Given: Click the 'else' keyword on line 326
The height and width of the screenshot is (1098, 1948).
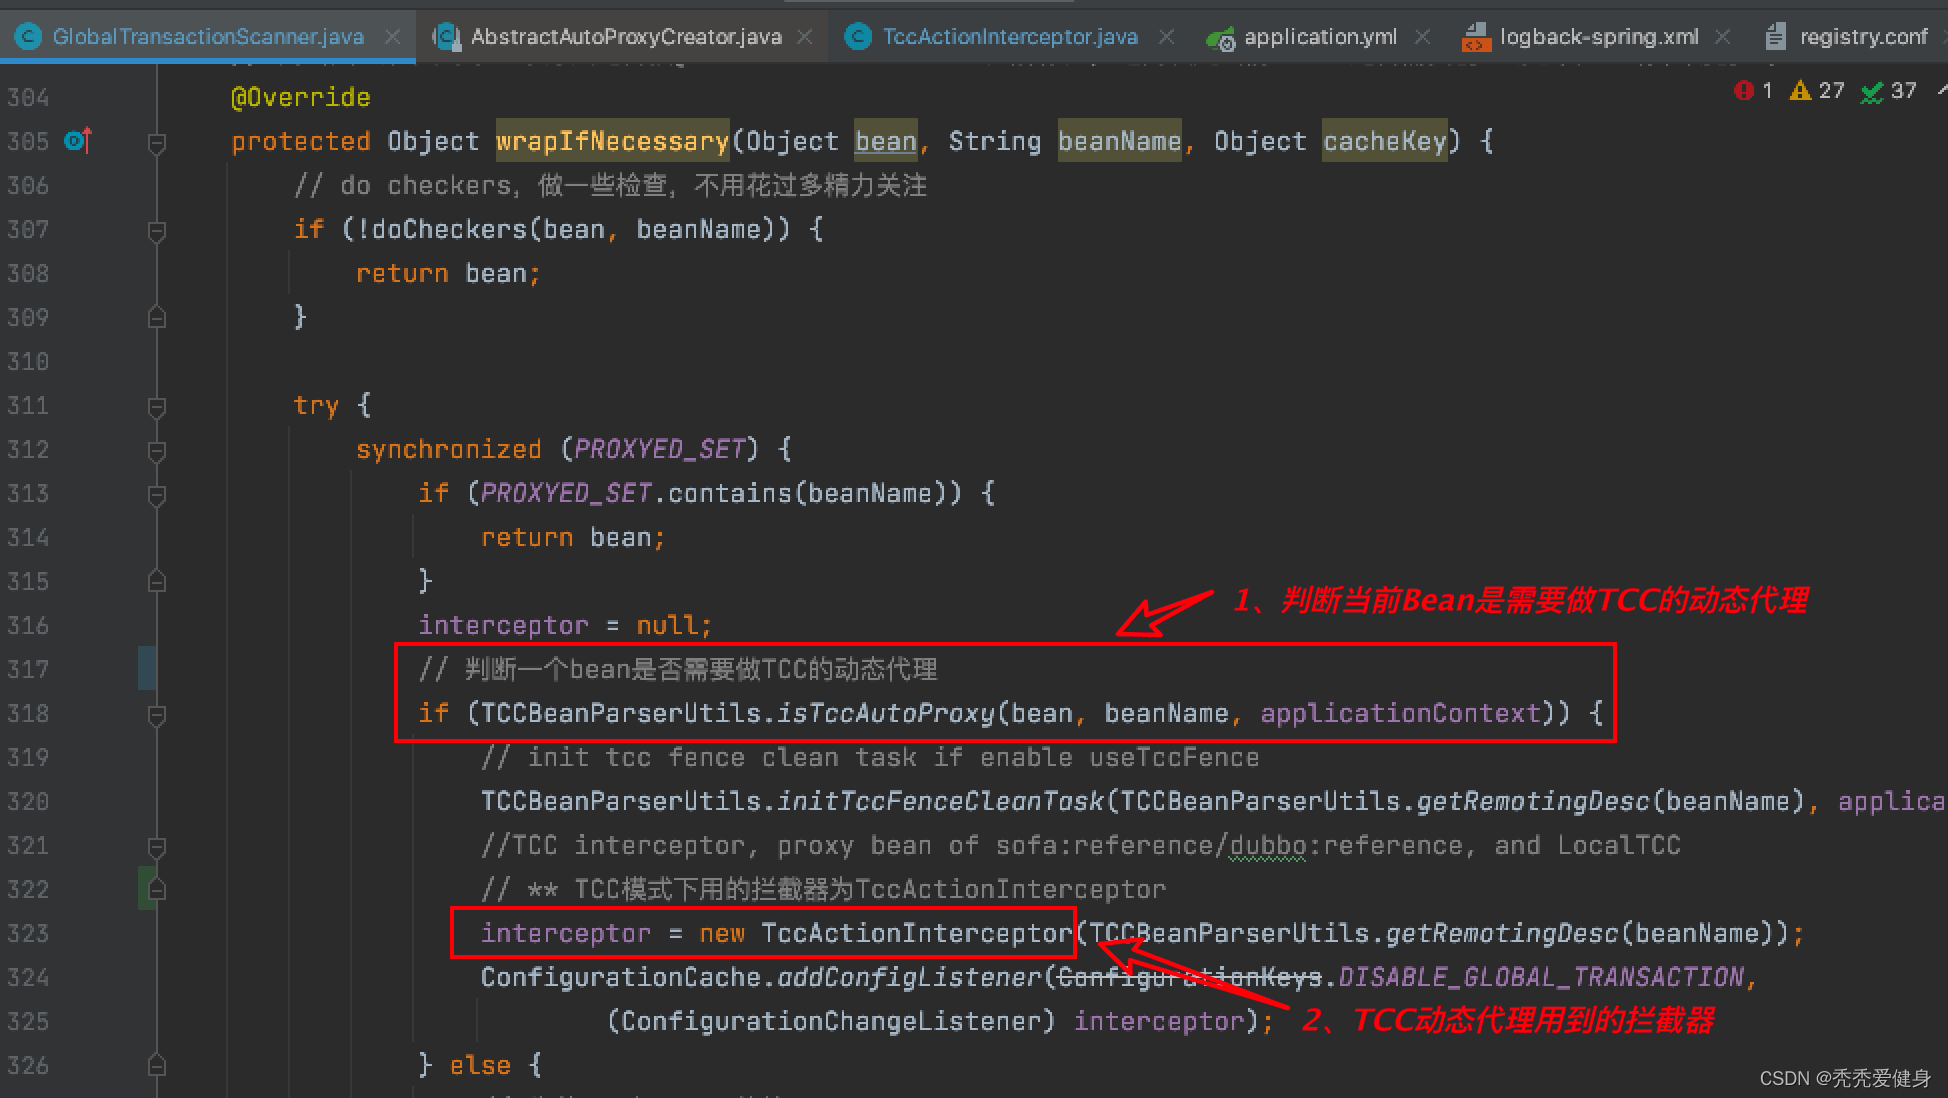Looking at the screenshot, I should pyautogui.click(x=480, y=1065).
